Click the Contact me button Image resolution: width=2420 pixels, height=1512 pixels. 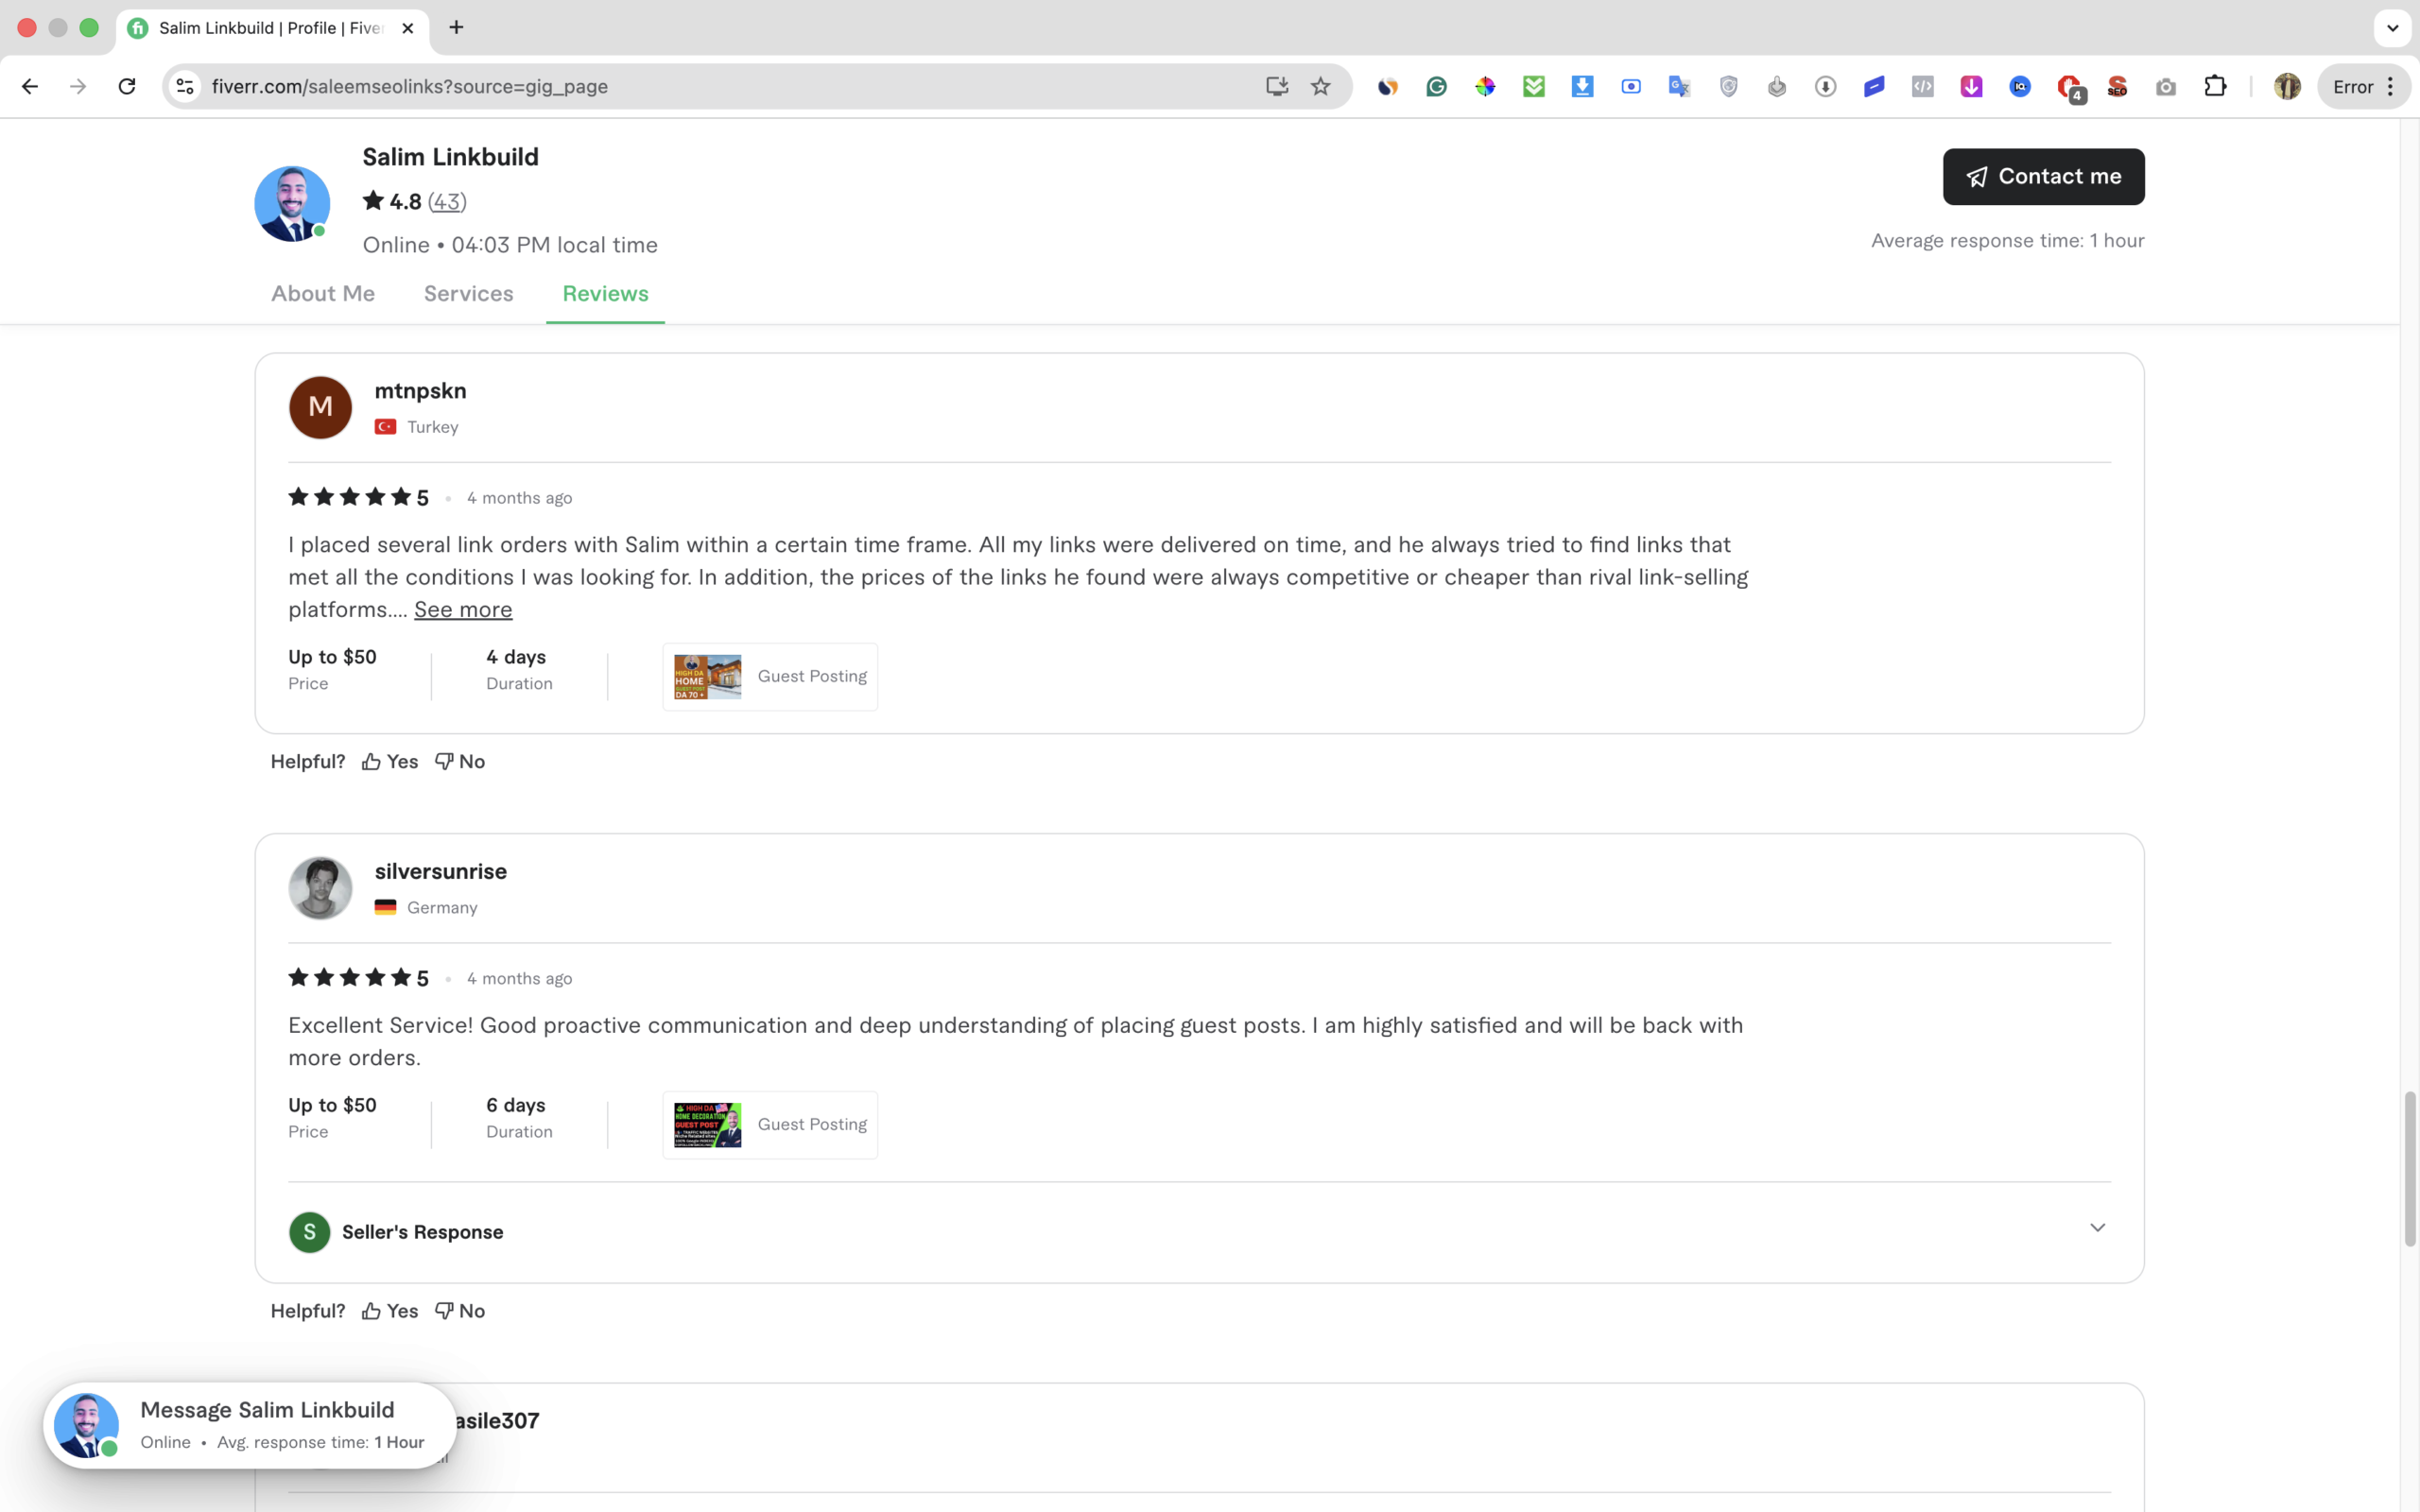(2043, 176)
